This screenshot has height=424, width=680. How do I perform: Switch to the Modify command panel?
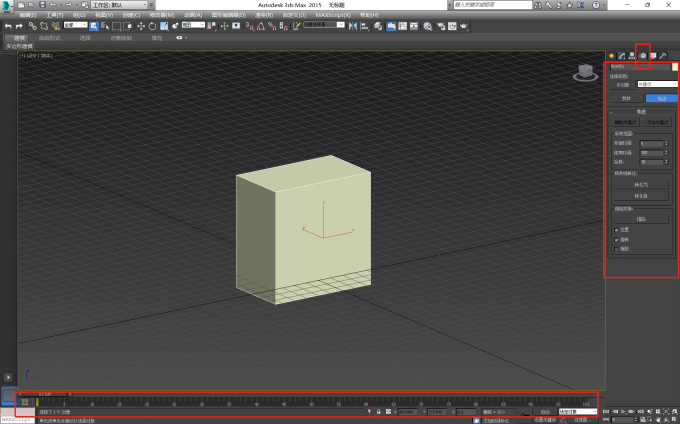pos(622,56)
